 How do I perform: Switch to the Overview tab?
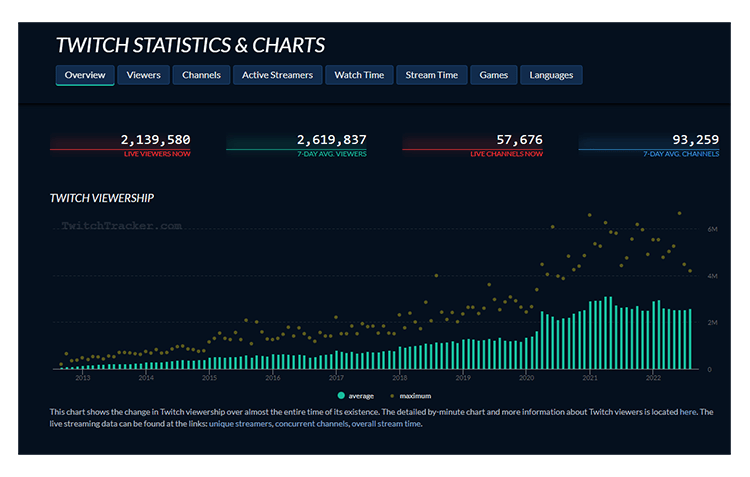(85, 75)
